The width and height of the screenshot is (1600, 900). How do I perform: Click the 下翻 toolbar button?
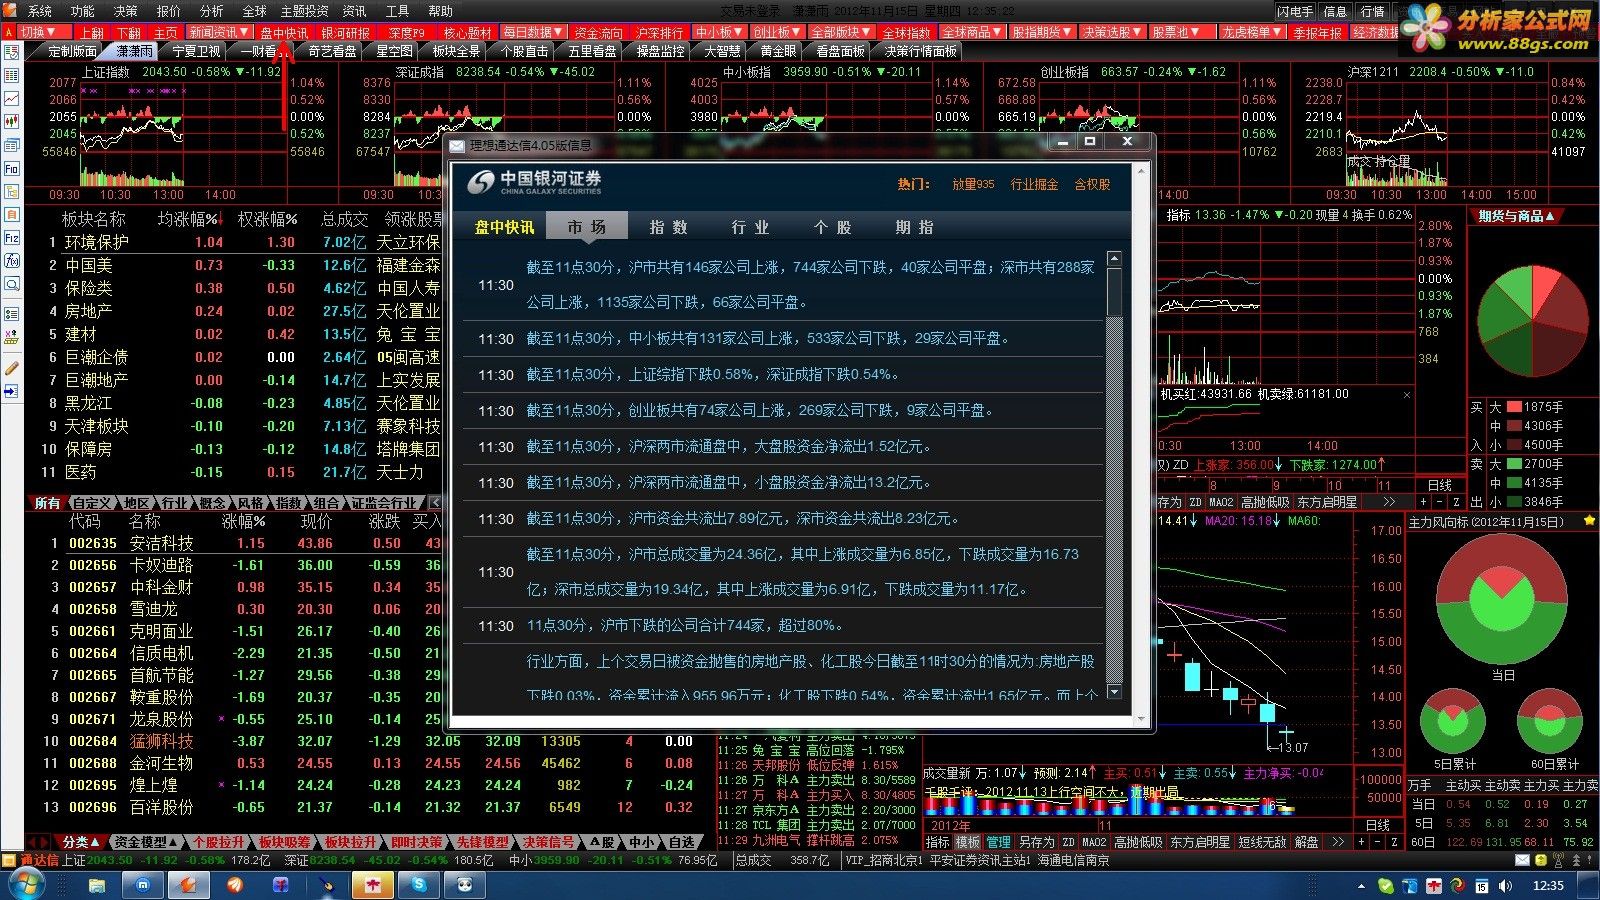[x=129, y=33]
